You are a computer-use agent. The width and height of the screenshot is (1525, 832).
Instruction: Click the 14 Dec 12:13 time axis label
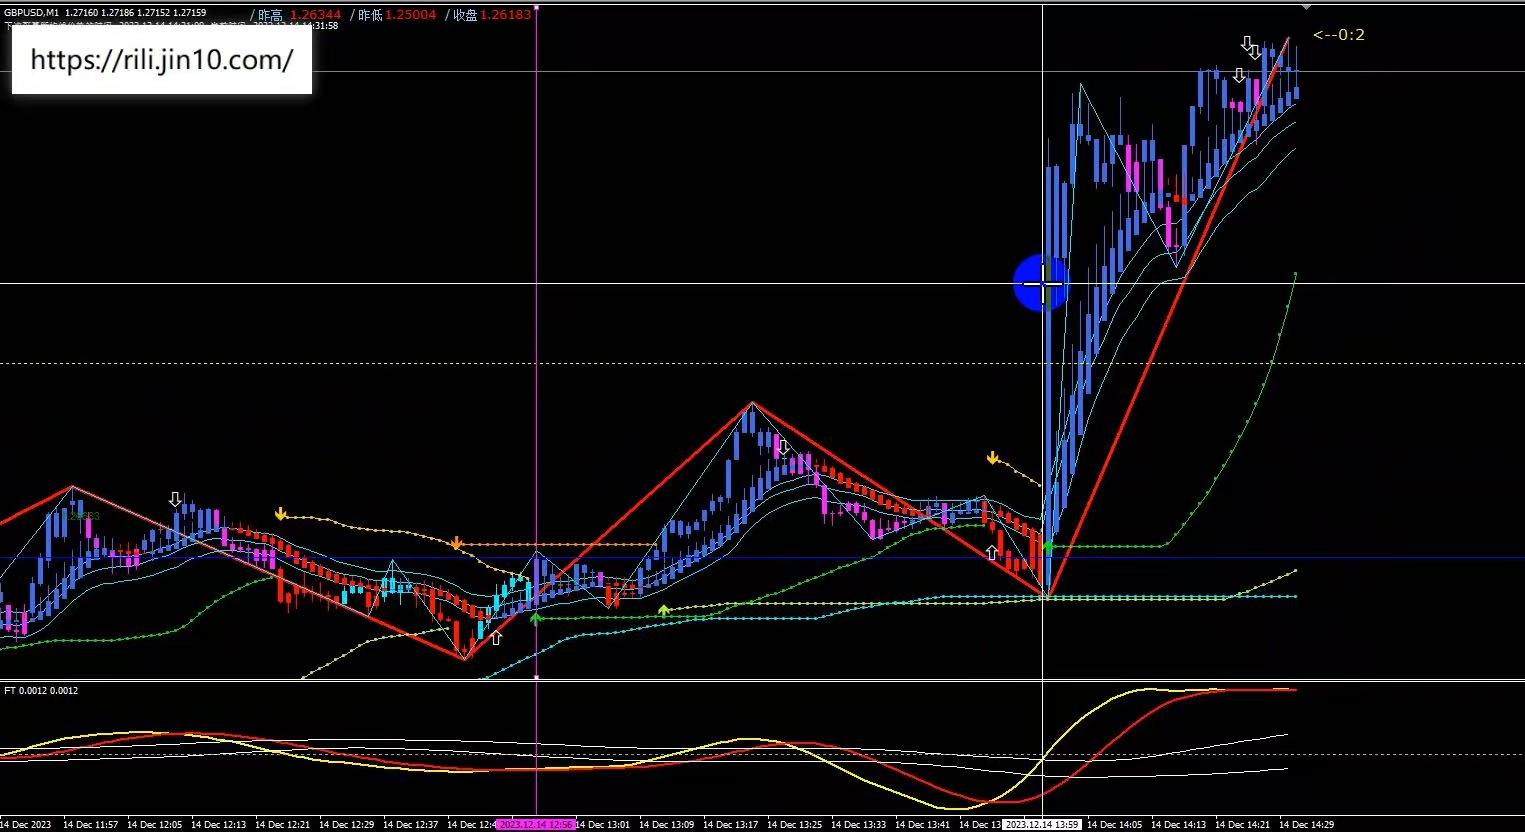pos(218,825)
